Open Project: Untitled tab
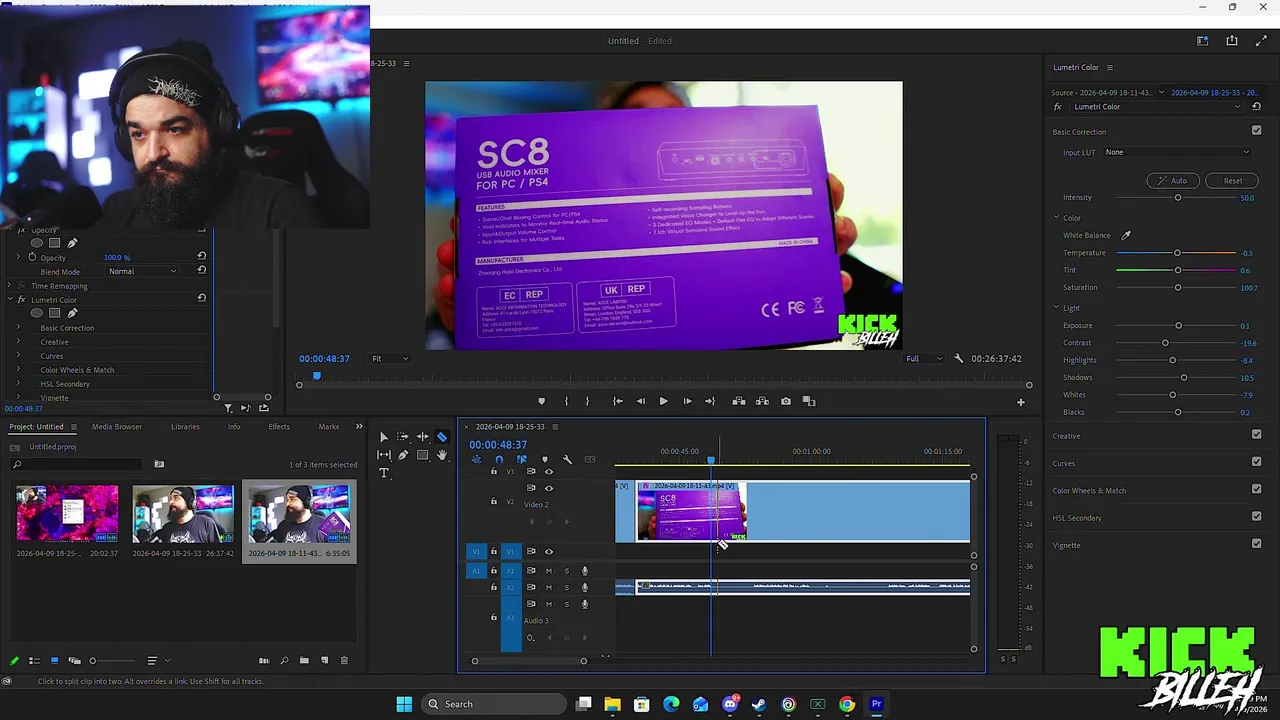Image resolution: width=1280 pixels, height=720 pixels. point(36,427)
